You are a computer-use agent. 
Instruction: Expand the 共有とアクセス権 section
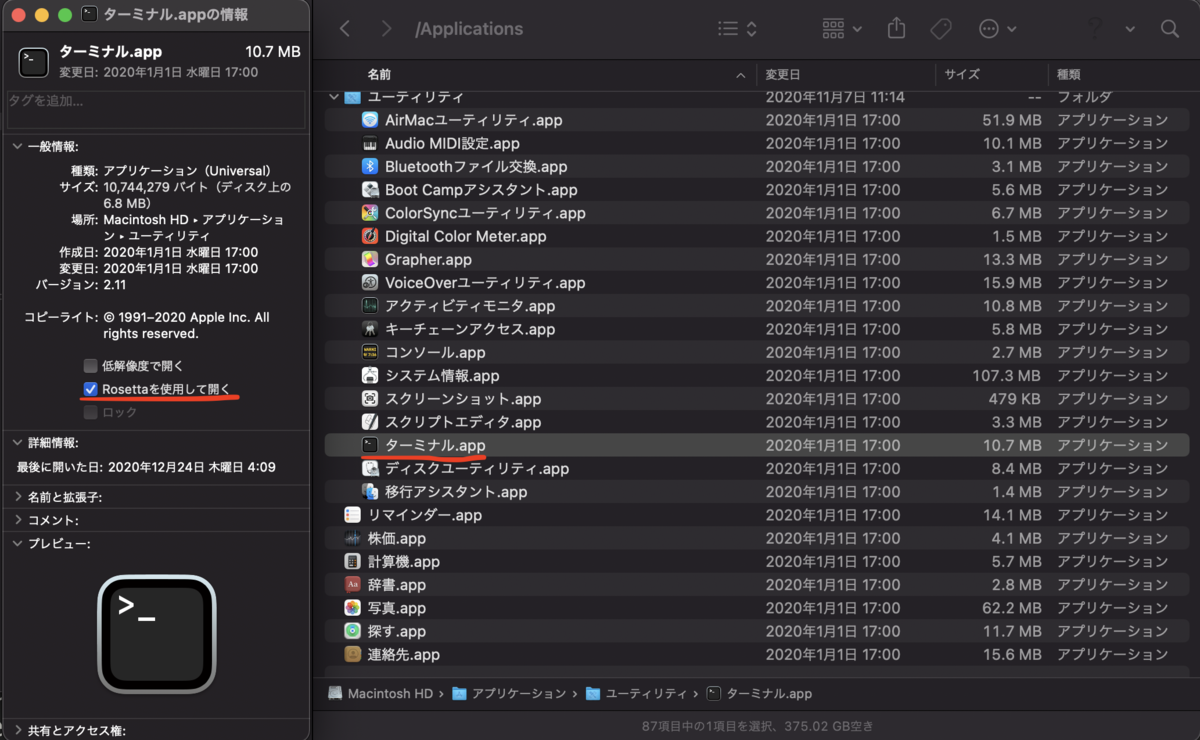18,731
